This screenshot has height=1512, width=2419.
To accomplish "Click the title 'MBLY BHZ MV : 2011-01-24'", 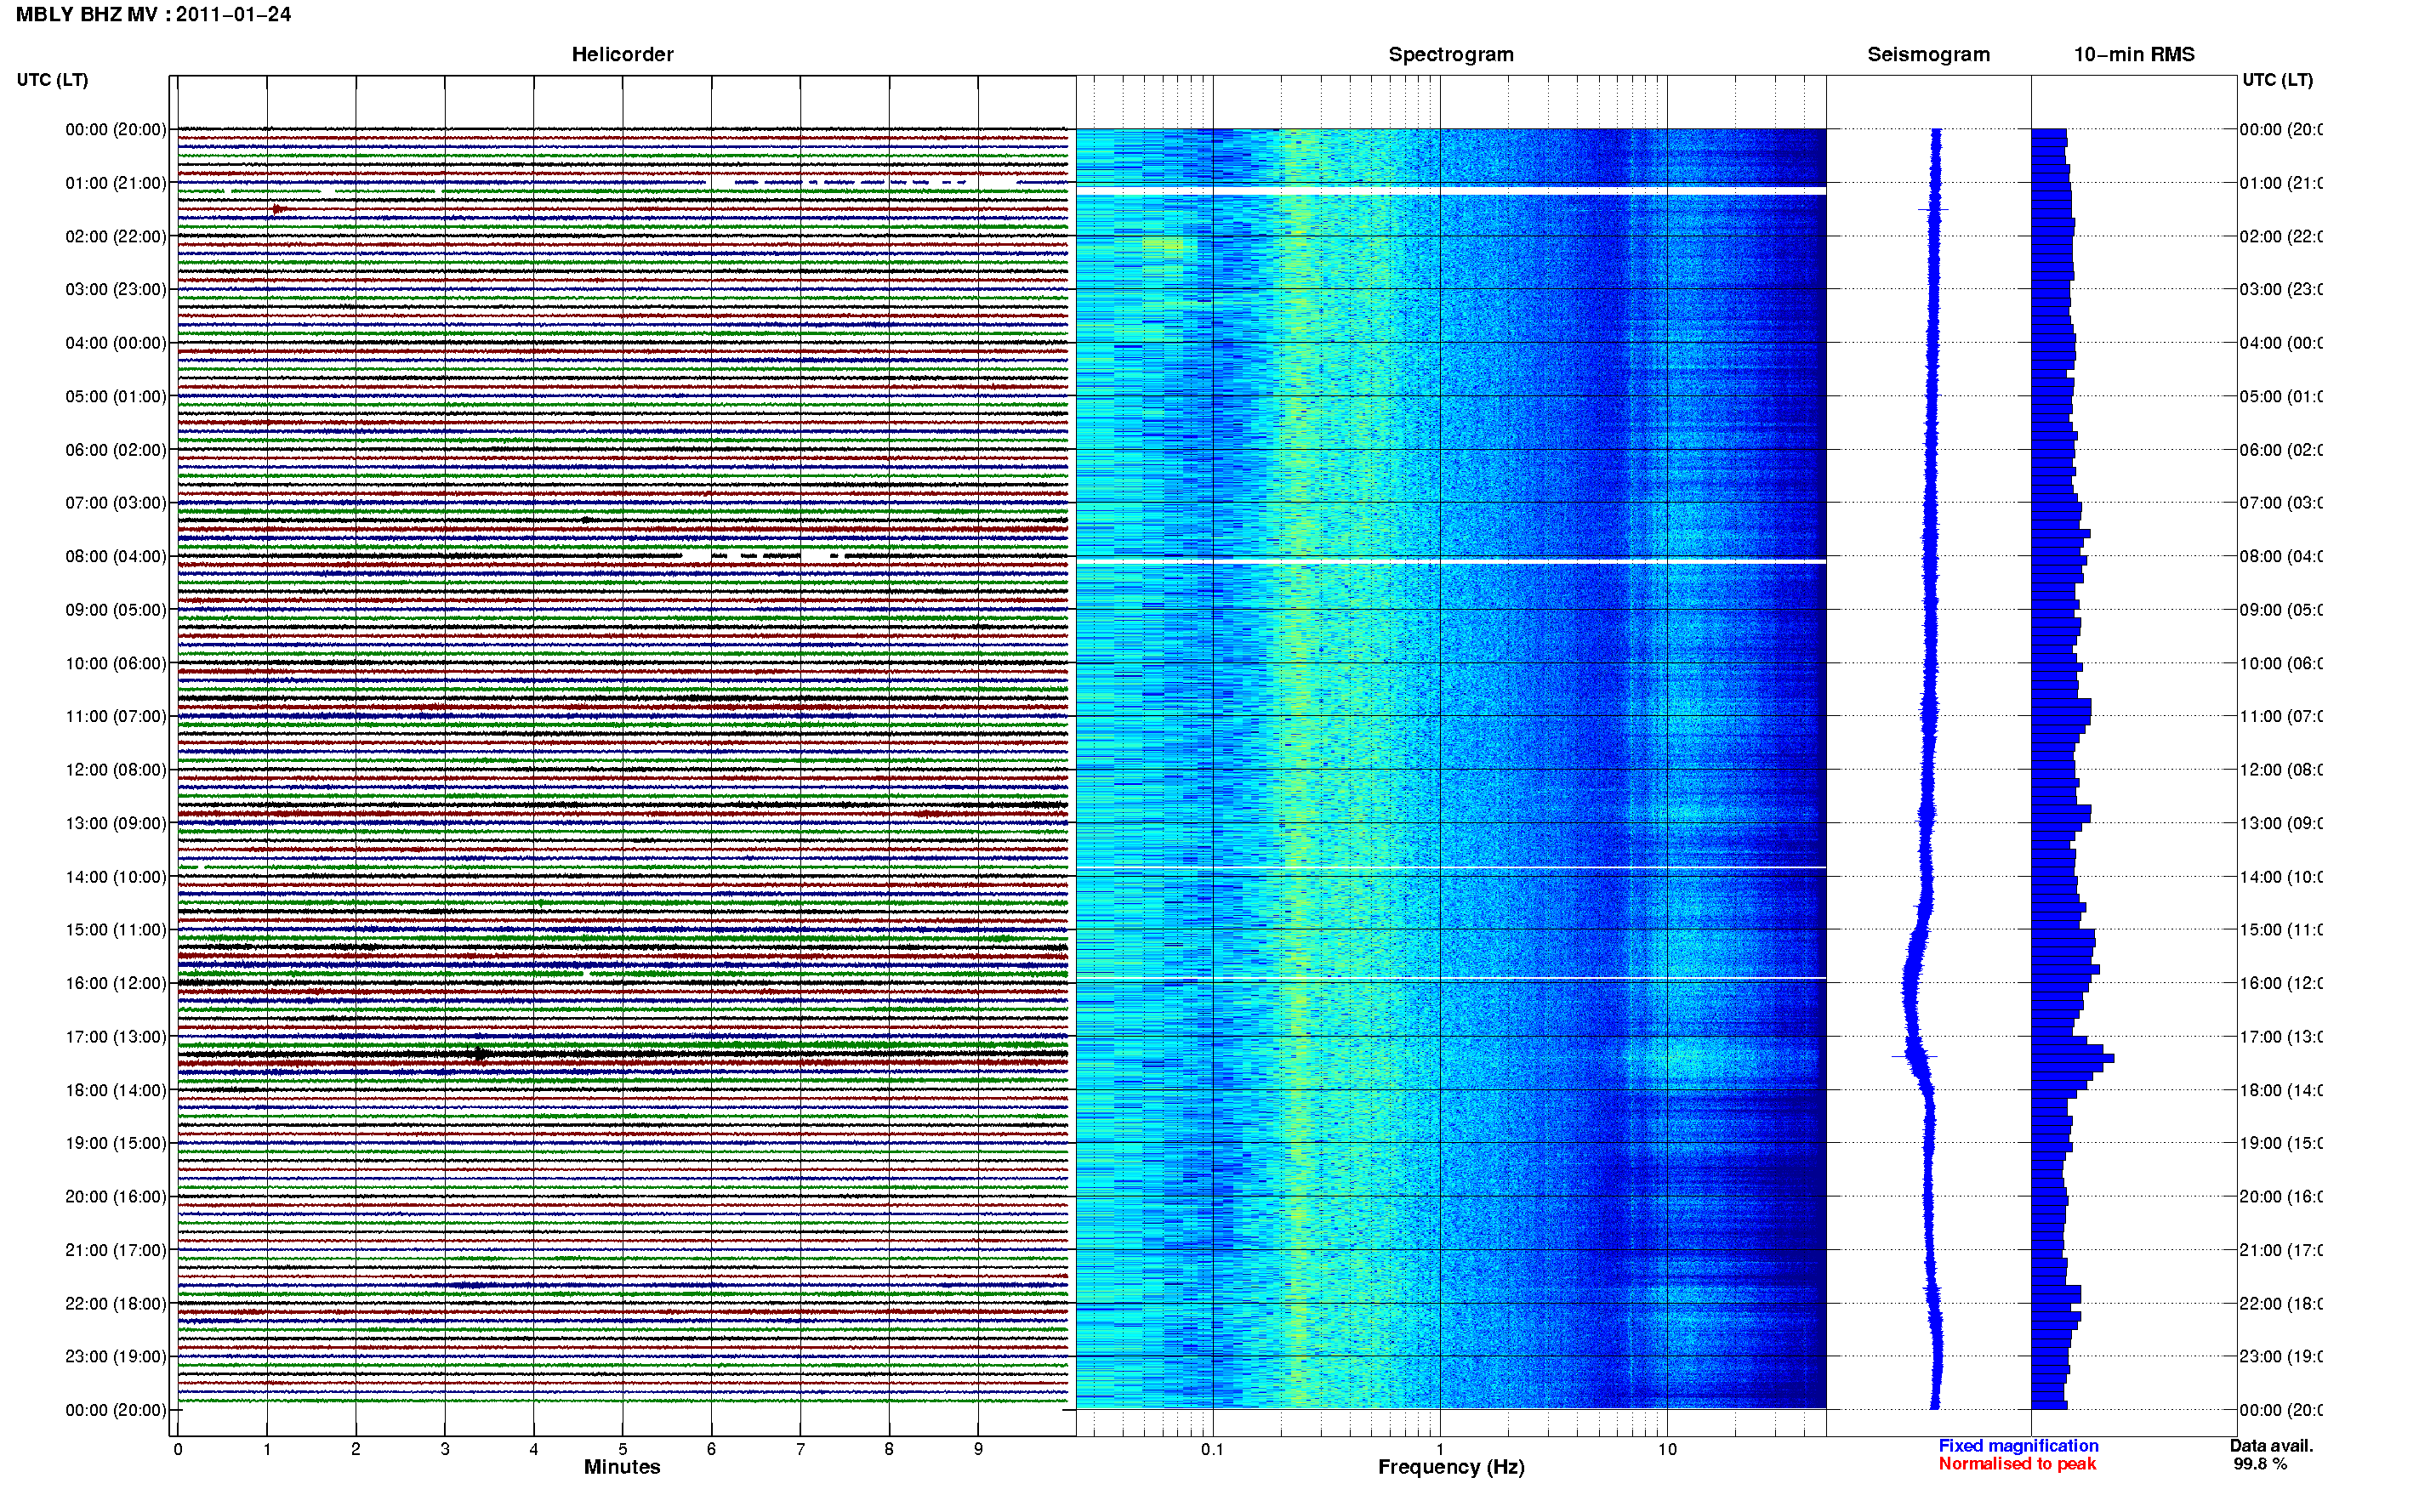I will tap(153, 15).
